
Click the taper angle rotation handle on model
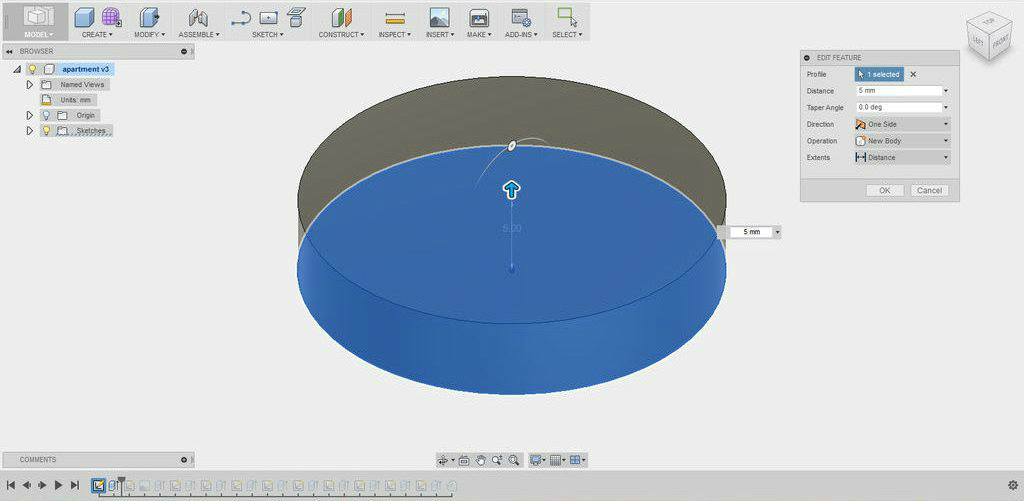512,146
